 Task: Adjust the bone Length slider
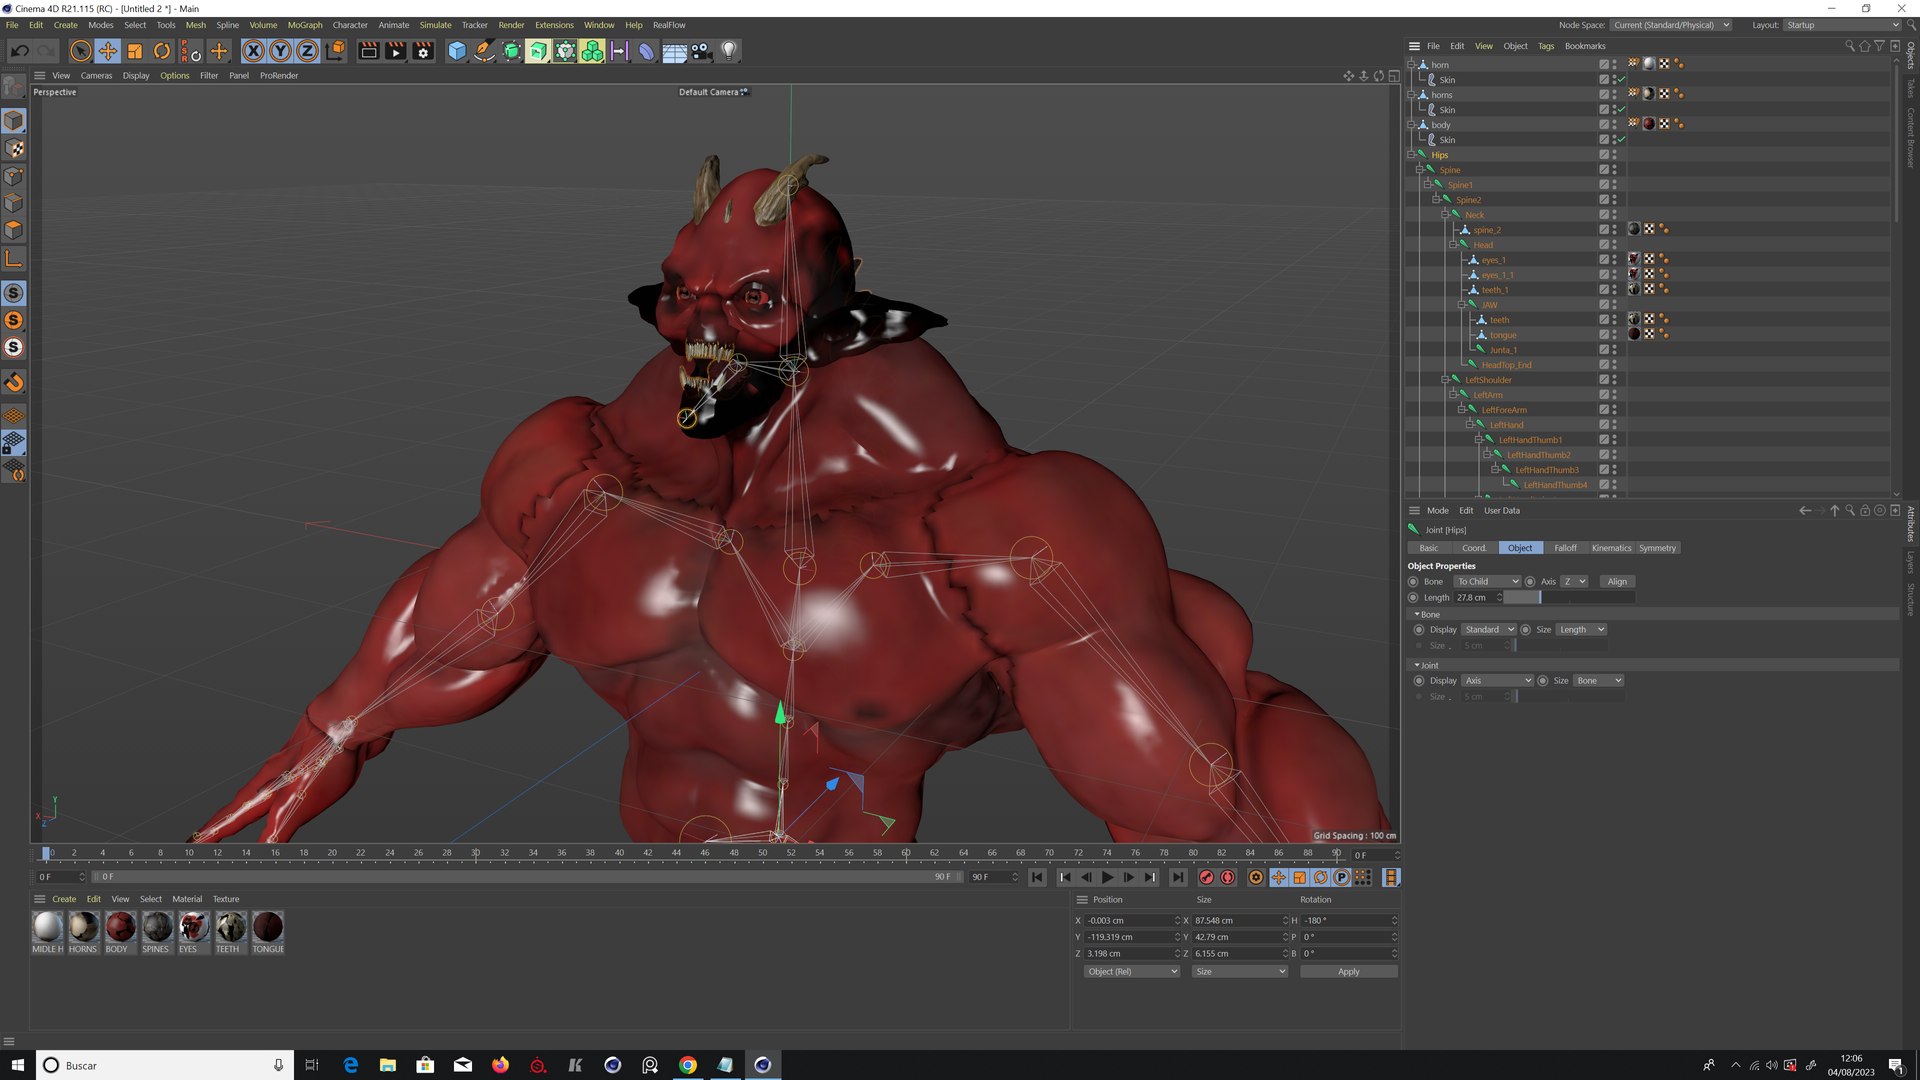(1569, 598)
